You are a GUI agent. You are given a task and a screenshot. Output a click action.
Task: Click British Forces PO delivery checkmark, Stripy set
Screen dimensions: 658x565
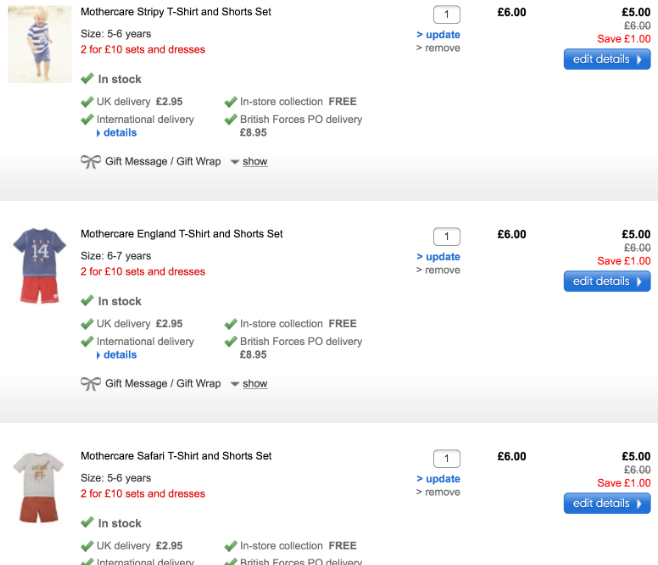point(231,120)
